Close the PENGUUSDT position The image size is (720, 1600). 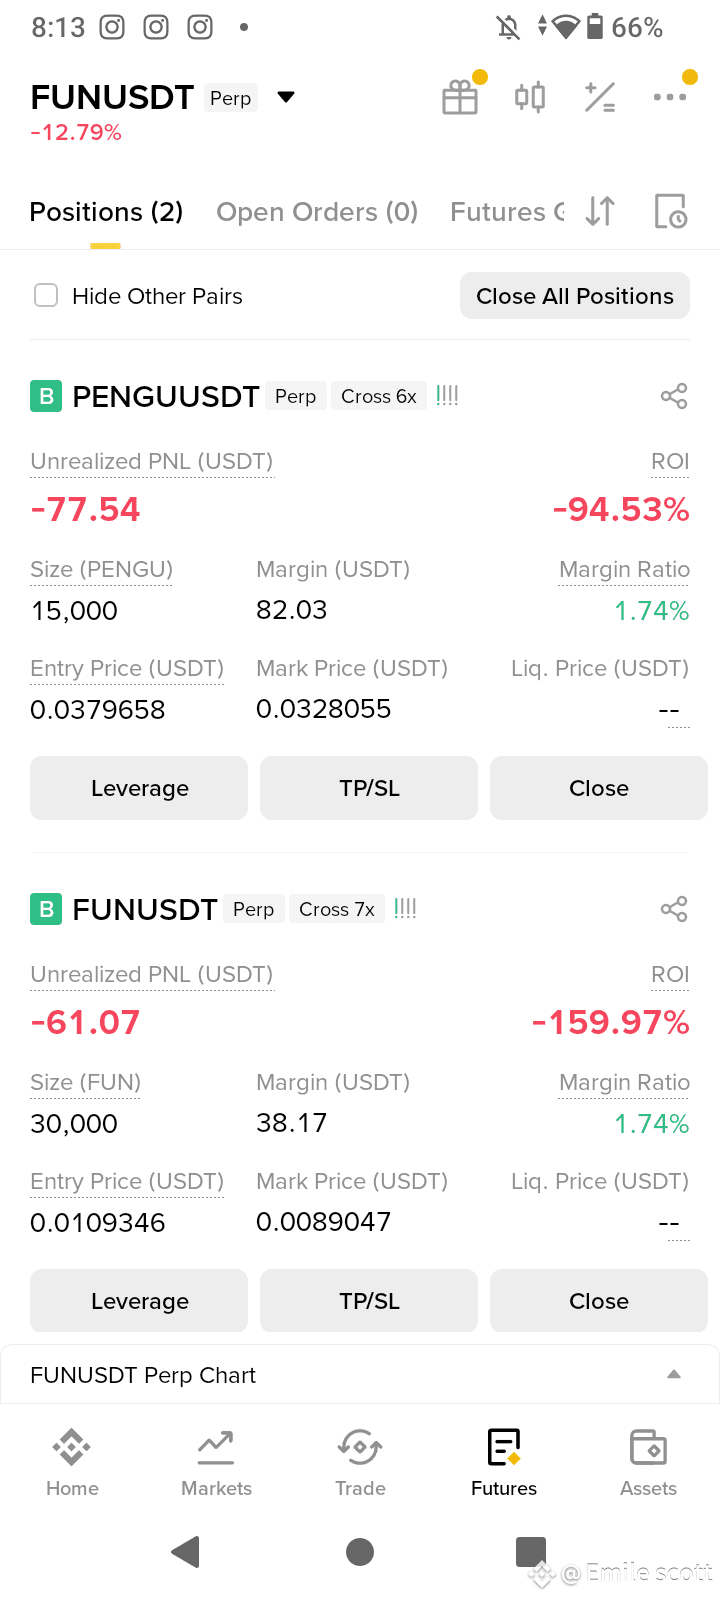(x=599, y=788)
